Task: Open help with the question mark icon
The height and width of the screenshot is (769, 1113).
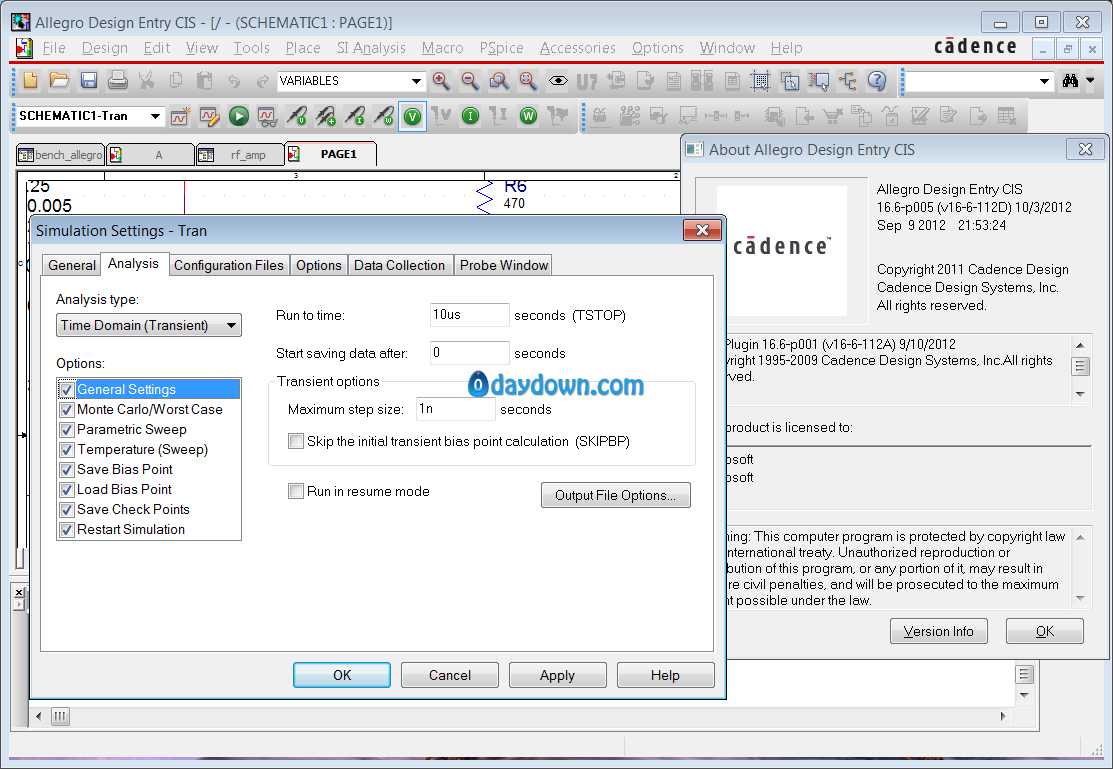Action: tap(877, 81)
